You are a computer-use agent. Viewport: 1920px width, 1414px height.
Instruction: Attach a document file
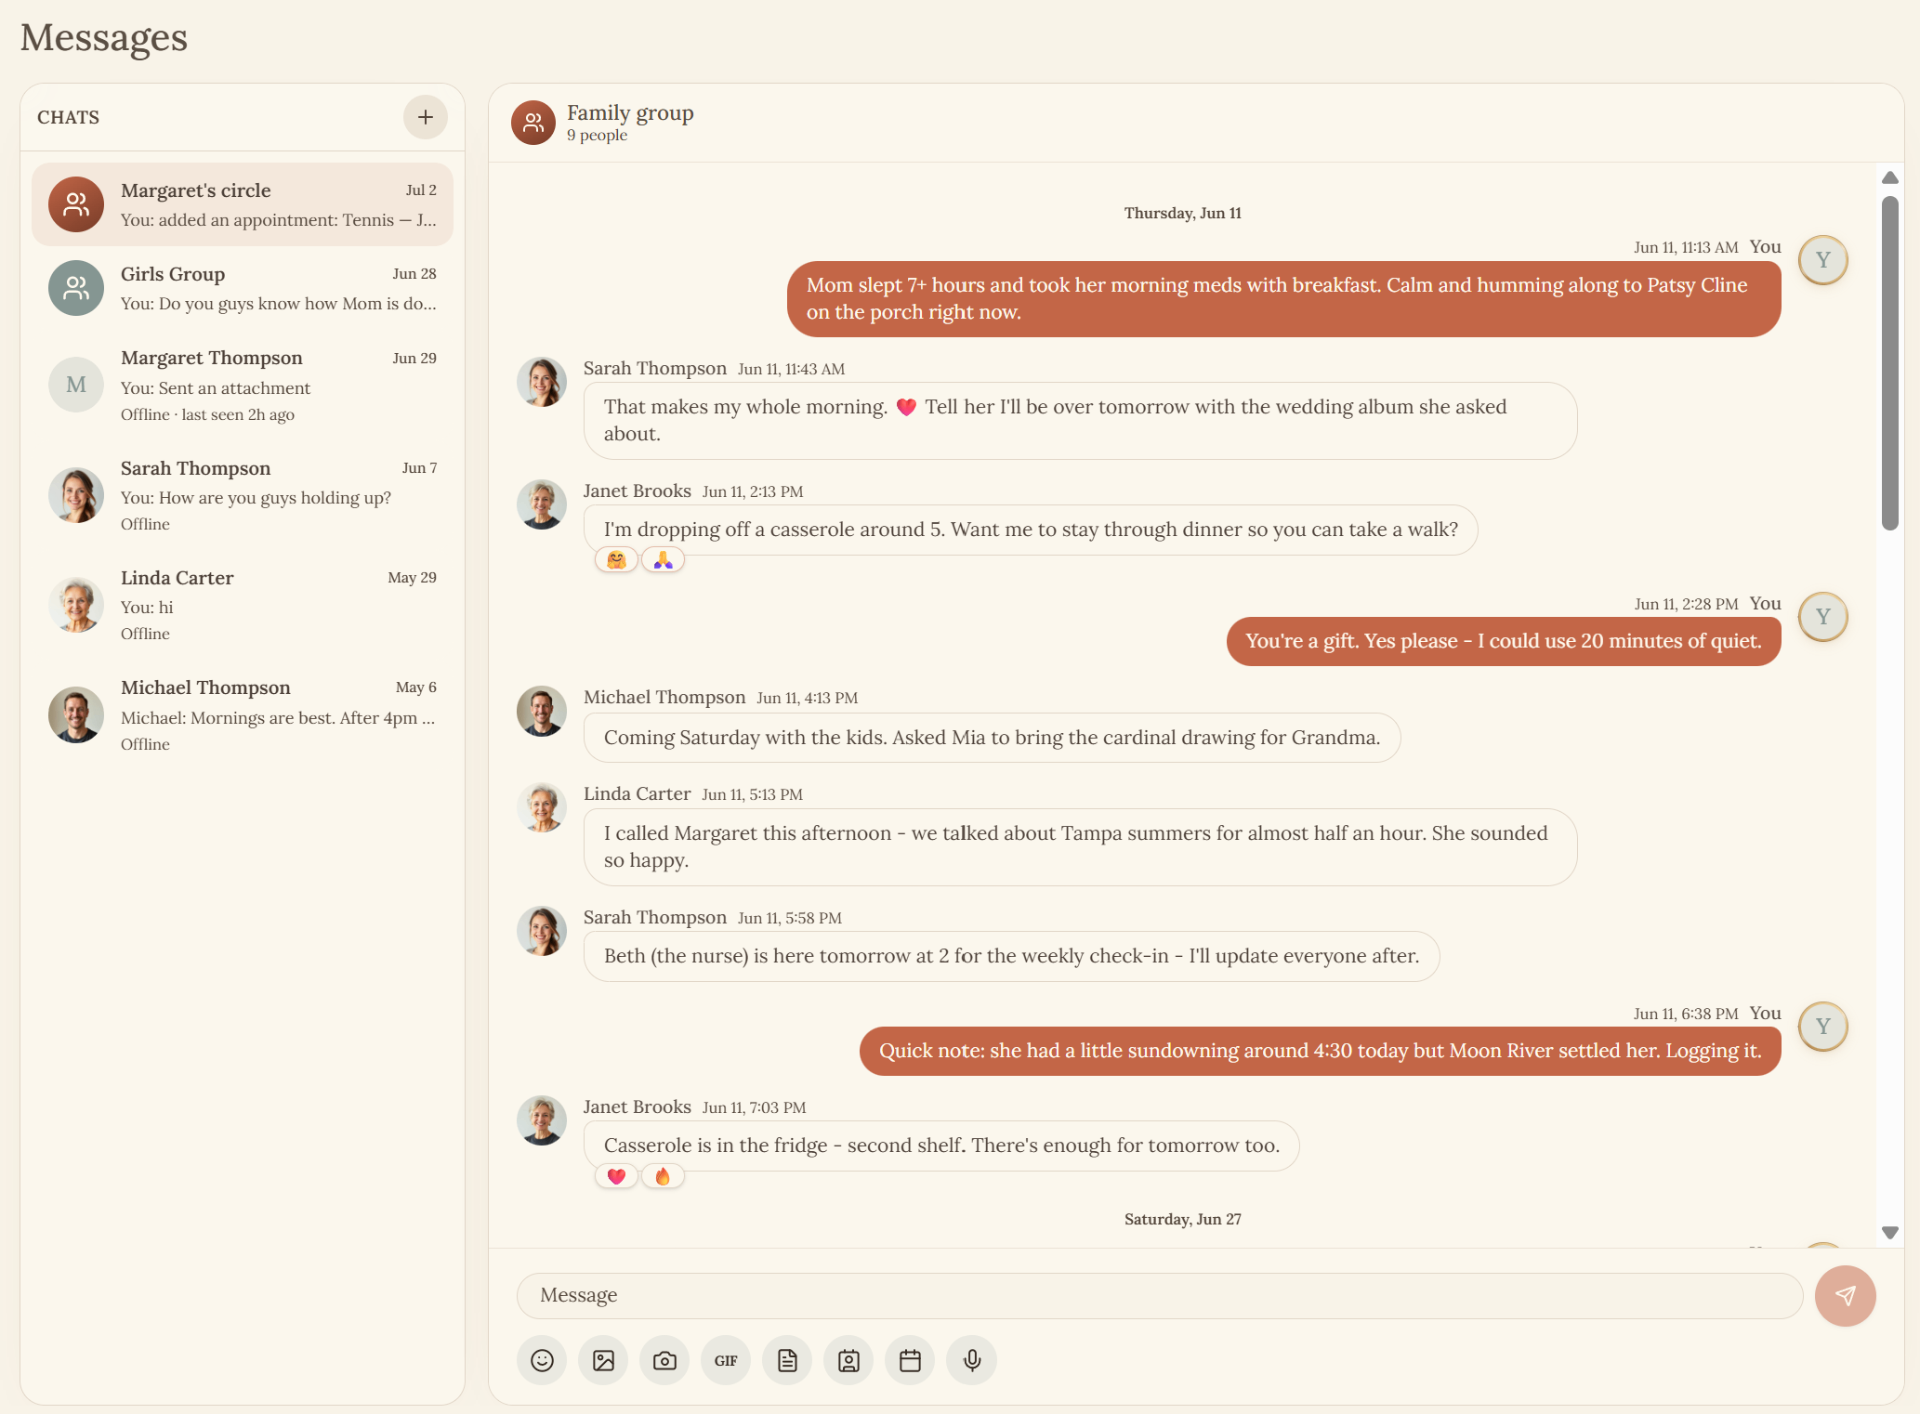787,1360
